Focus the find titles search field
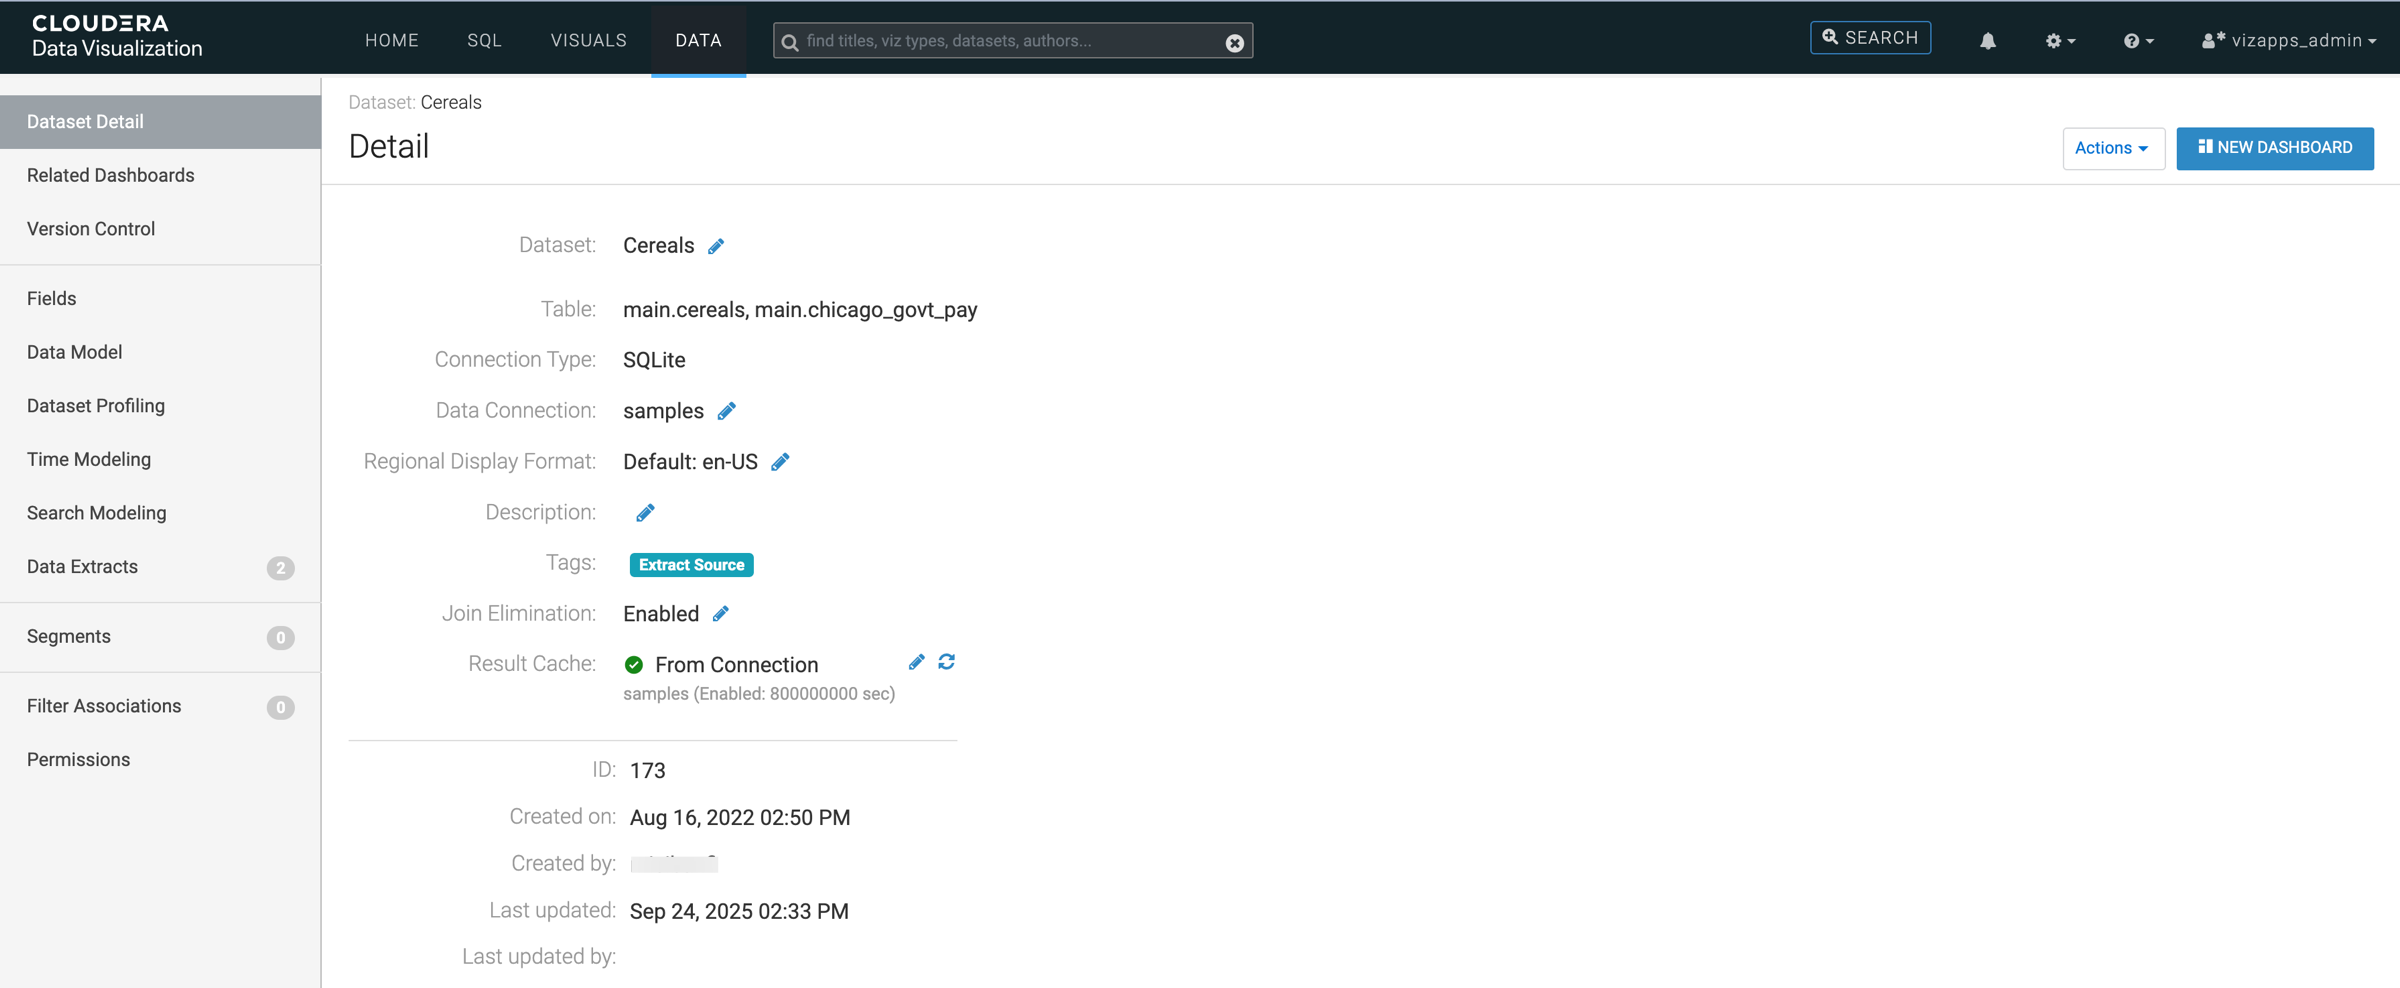2400x988 pixels. [1010, 41]
